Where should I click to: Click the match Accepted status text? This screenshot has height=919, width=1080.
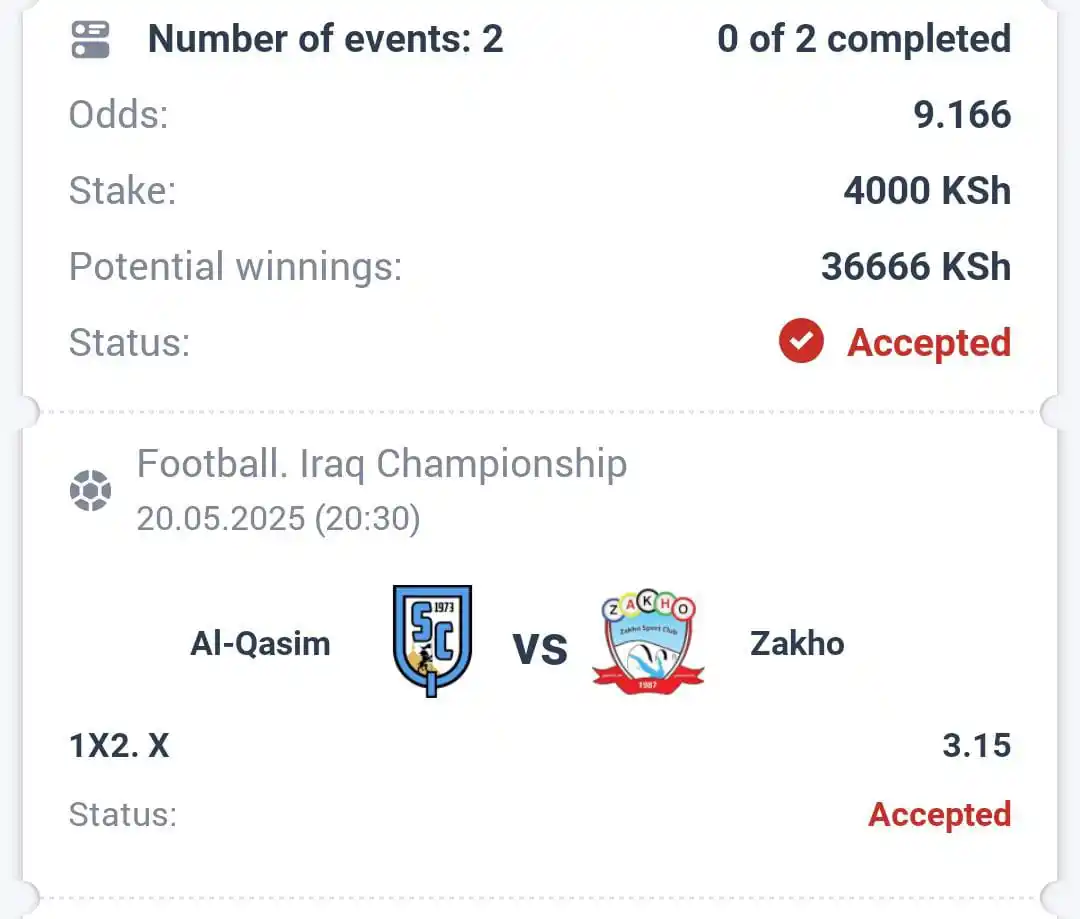[939, 814]
